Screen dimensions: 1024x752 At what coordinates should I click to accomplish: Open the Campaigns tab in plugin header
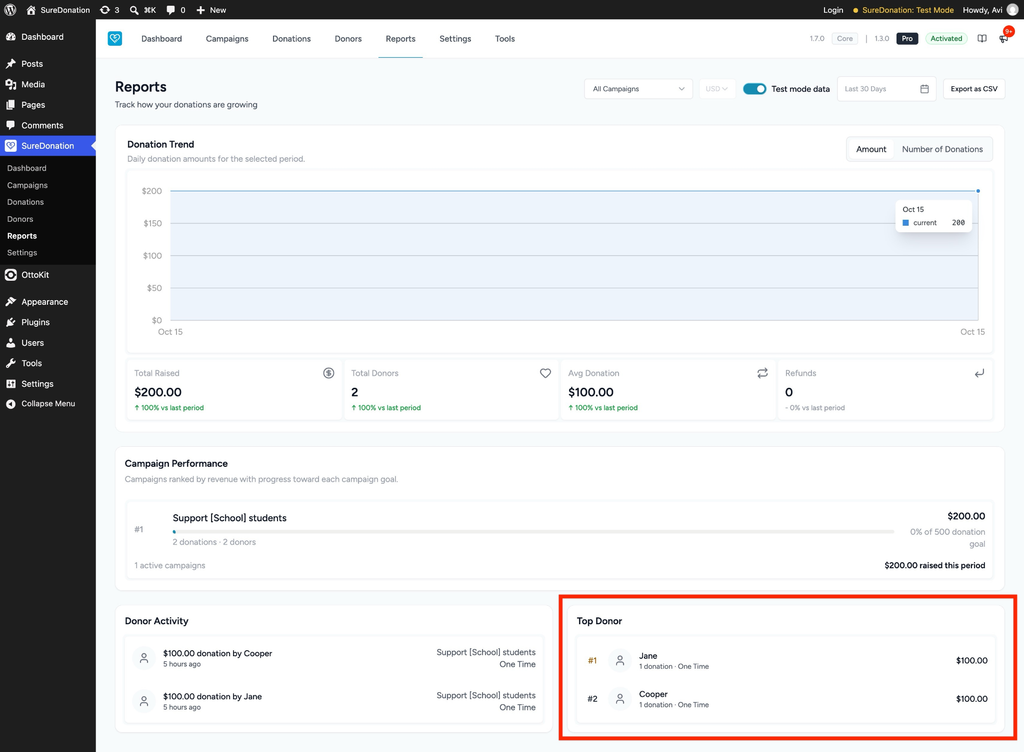227,39
